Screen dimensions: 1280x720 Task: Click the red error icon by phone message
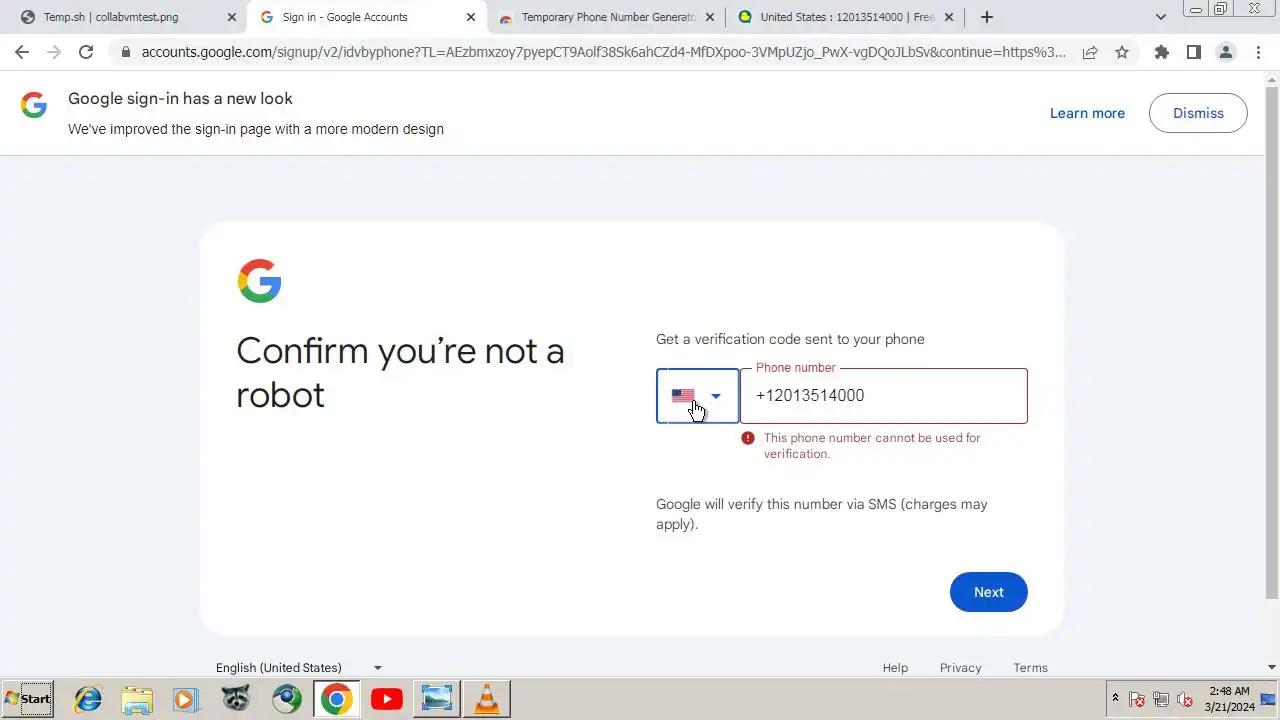(747, 438)
